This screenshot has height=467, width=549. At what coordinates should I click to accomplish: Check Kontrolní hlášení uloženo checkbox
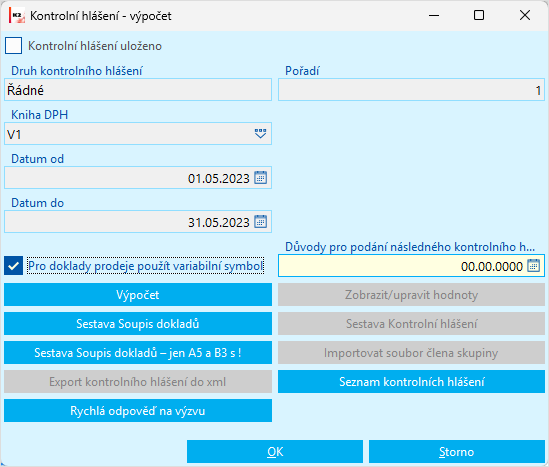click(13, 46)
